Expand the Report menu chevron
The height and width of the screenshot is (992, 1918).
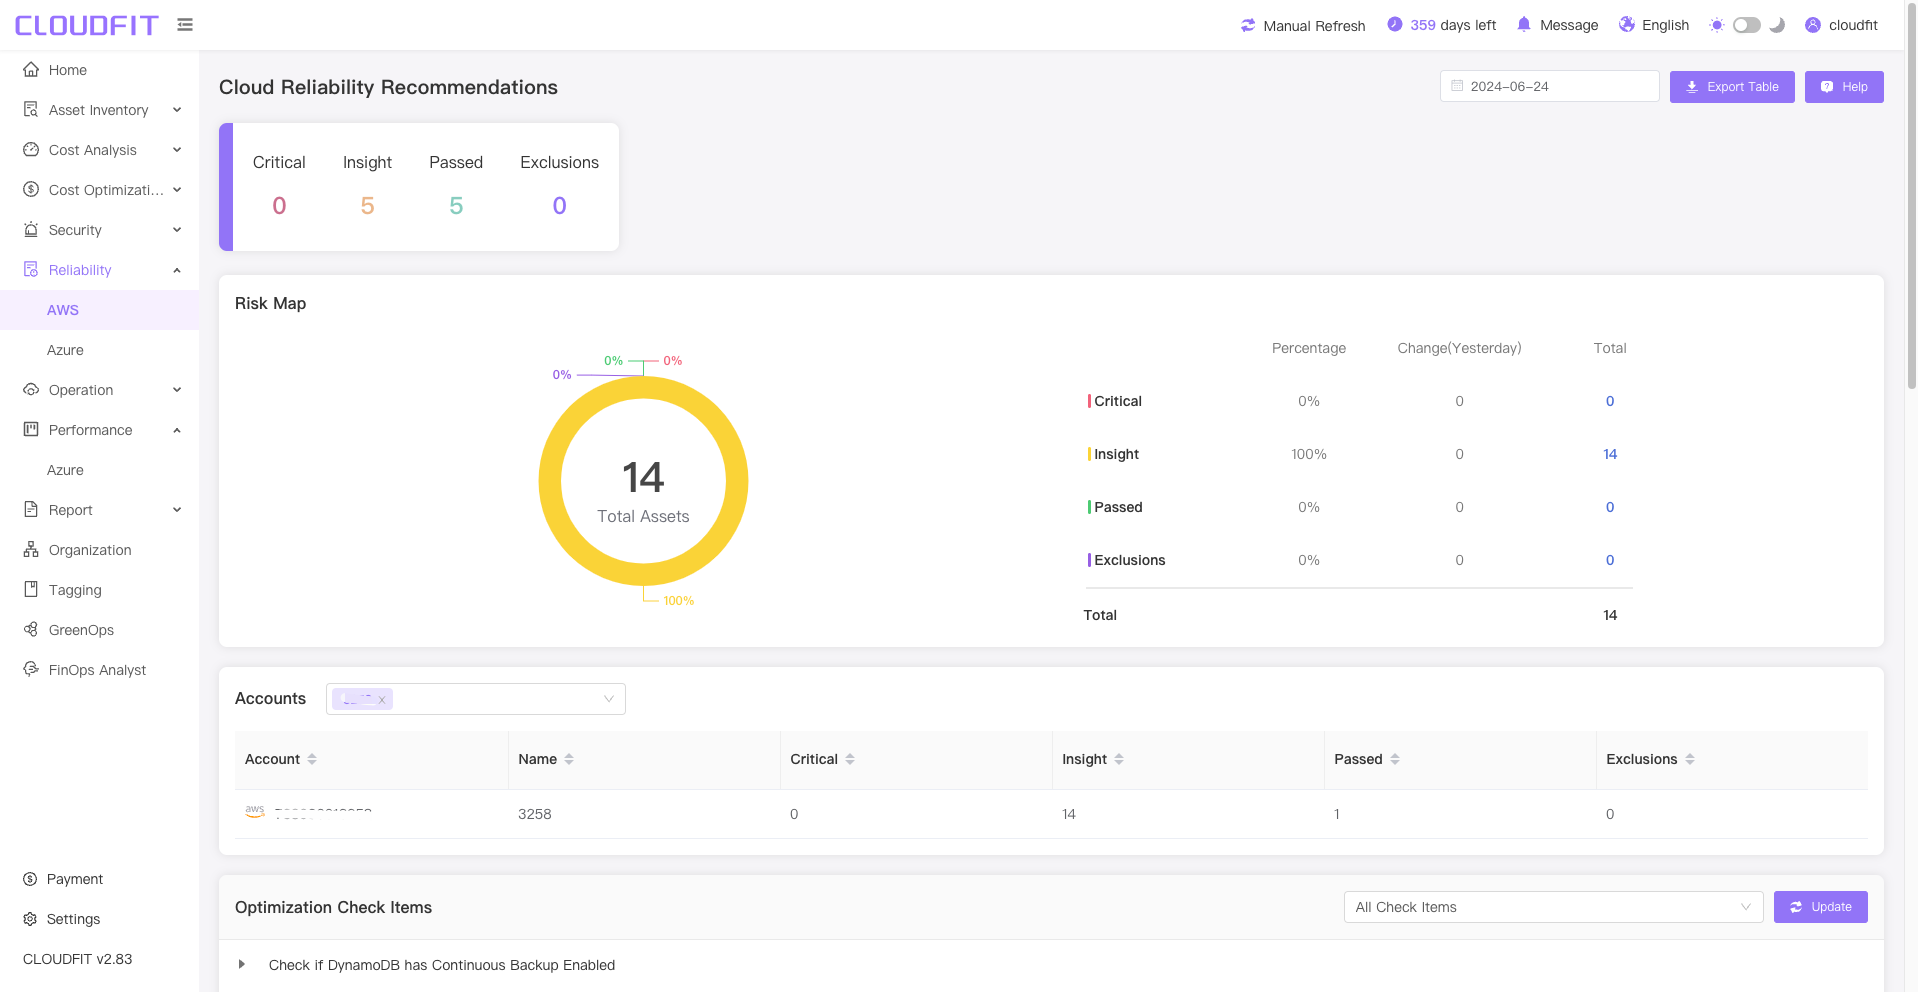click(x=177, y=510)
